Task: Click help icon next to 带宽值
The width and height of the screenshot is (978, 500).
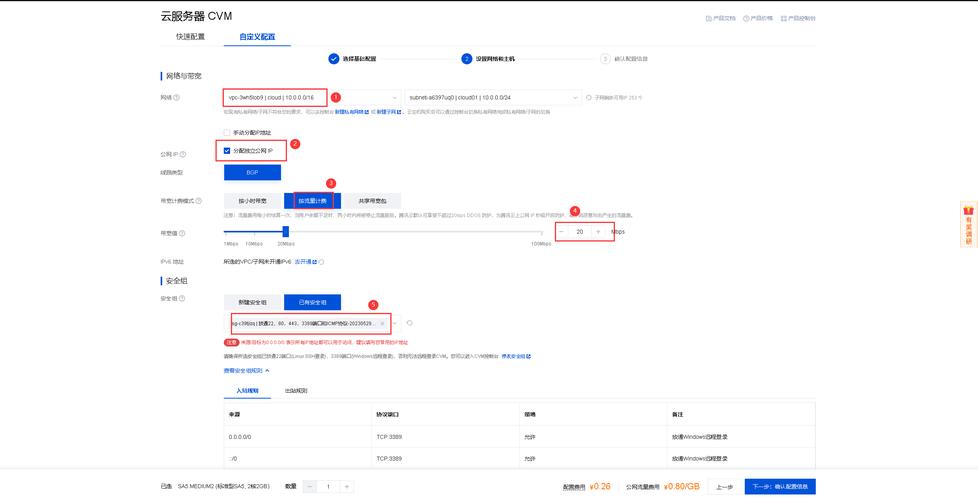Action: 182,233
